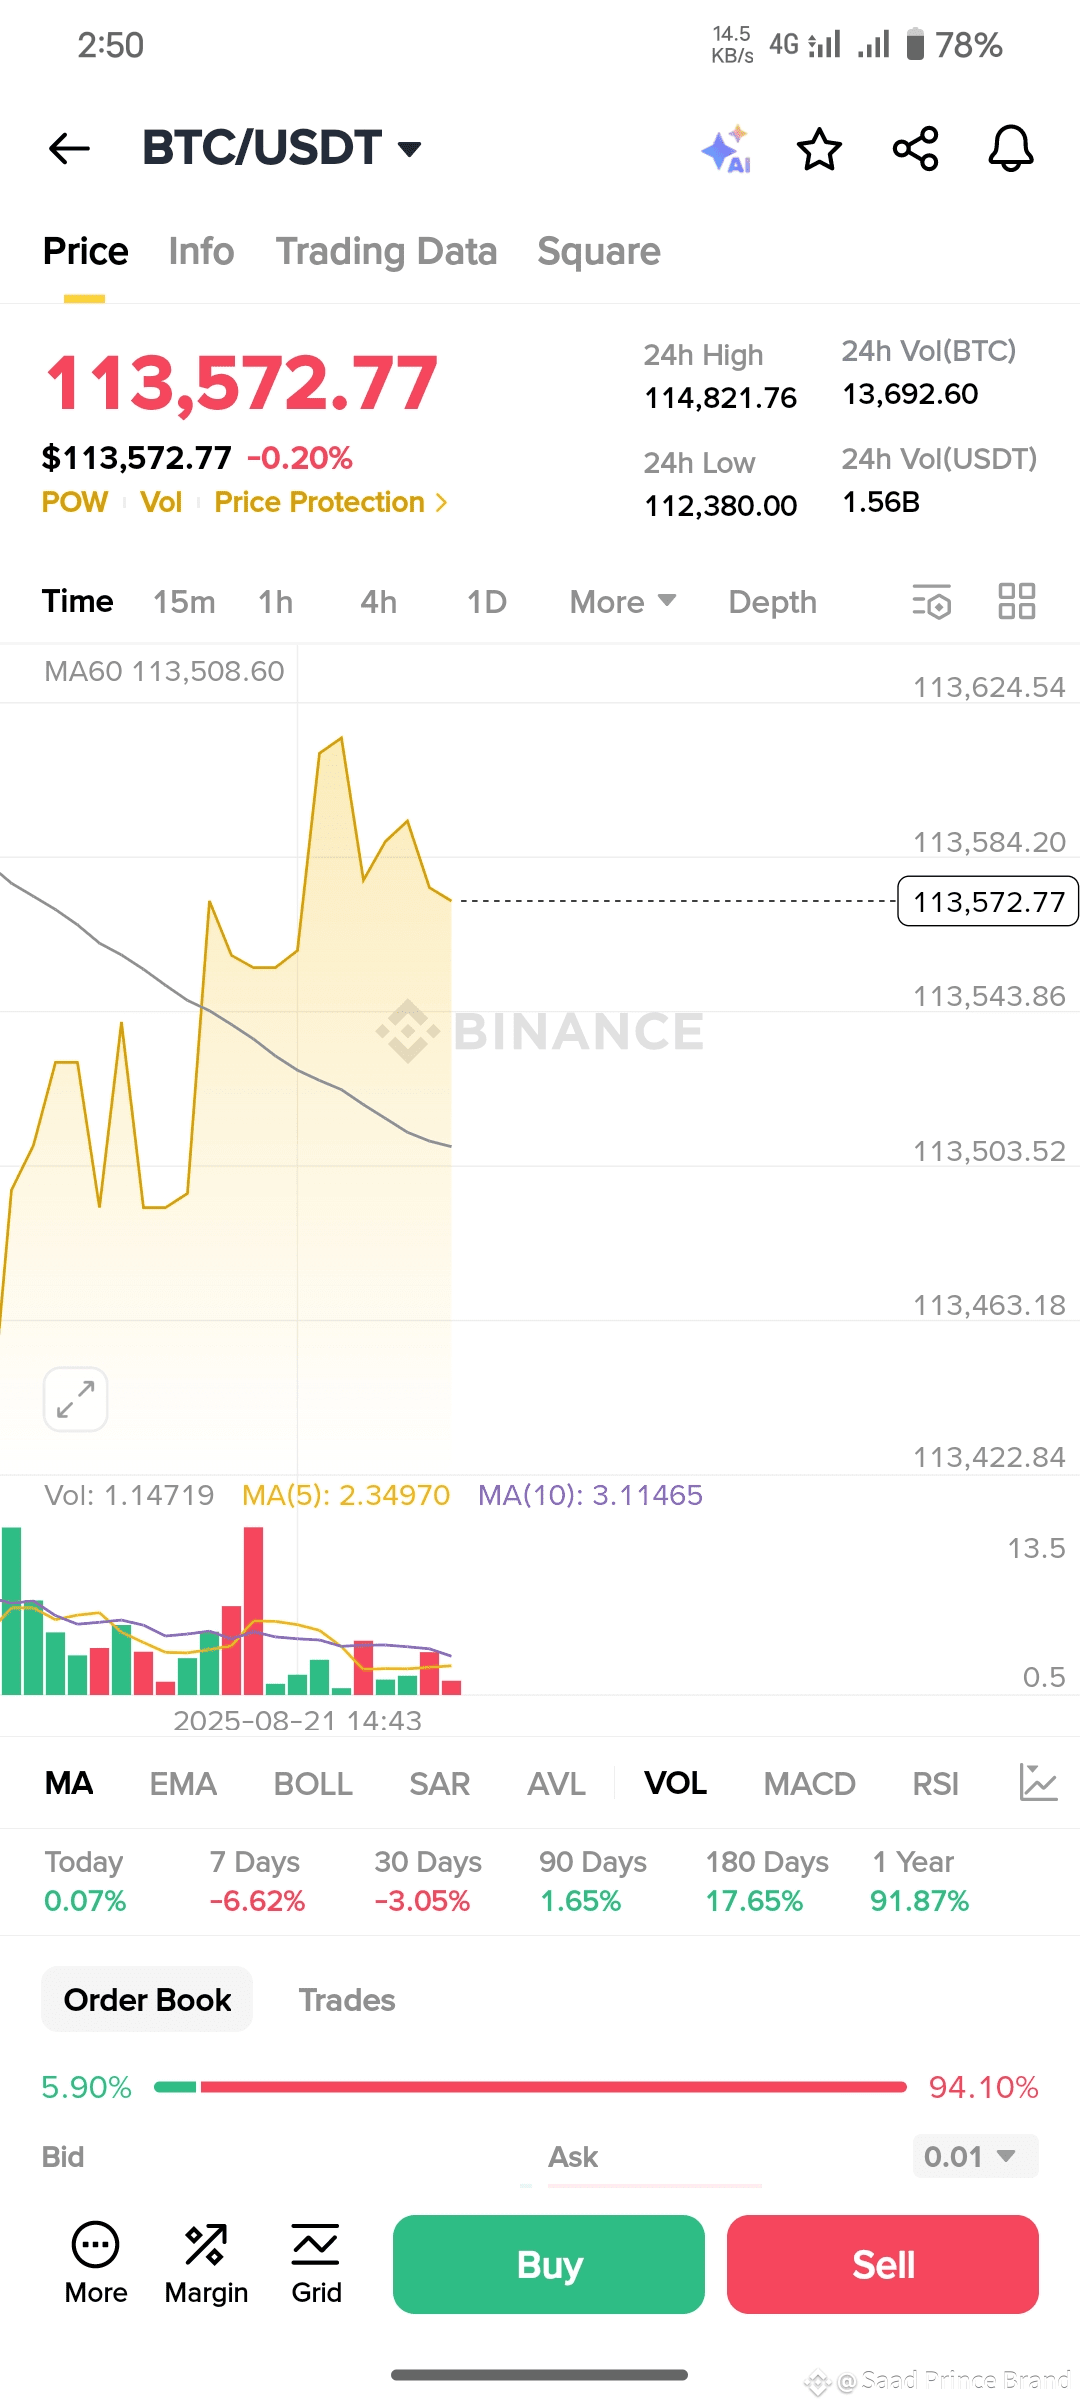Tap the share icon
The width and height of the screenshot is (1080, 2408).
[915, 149]
